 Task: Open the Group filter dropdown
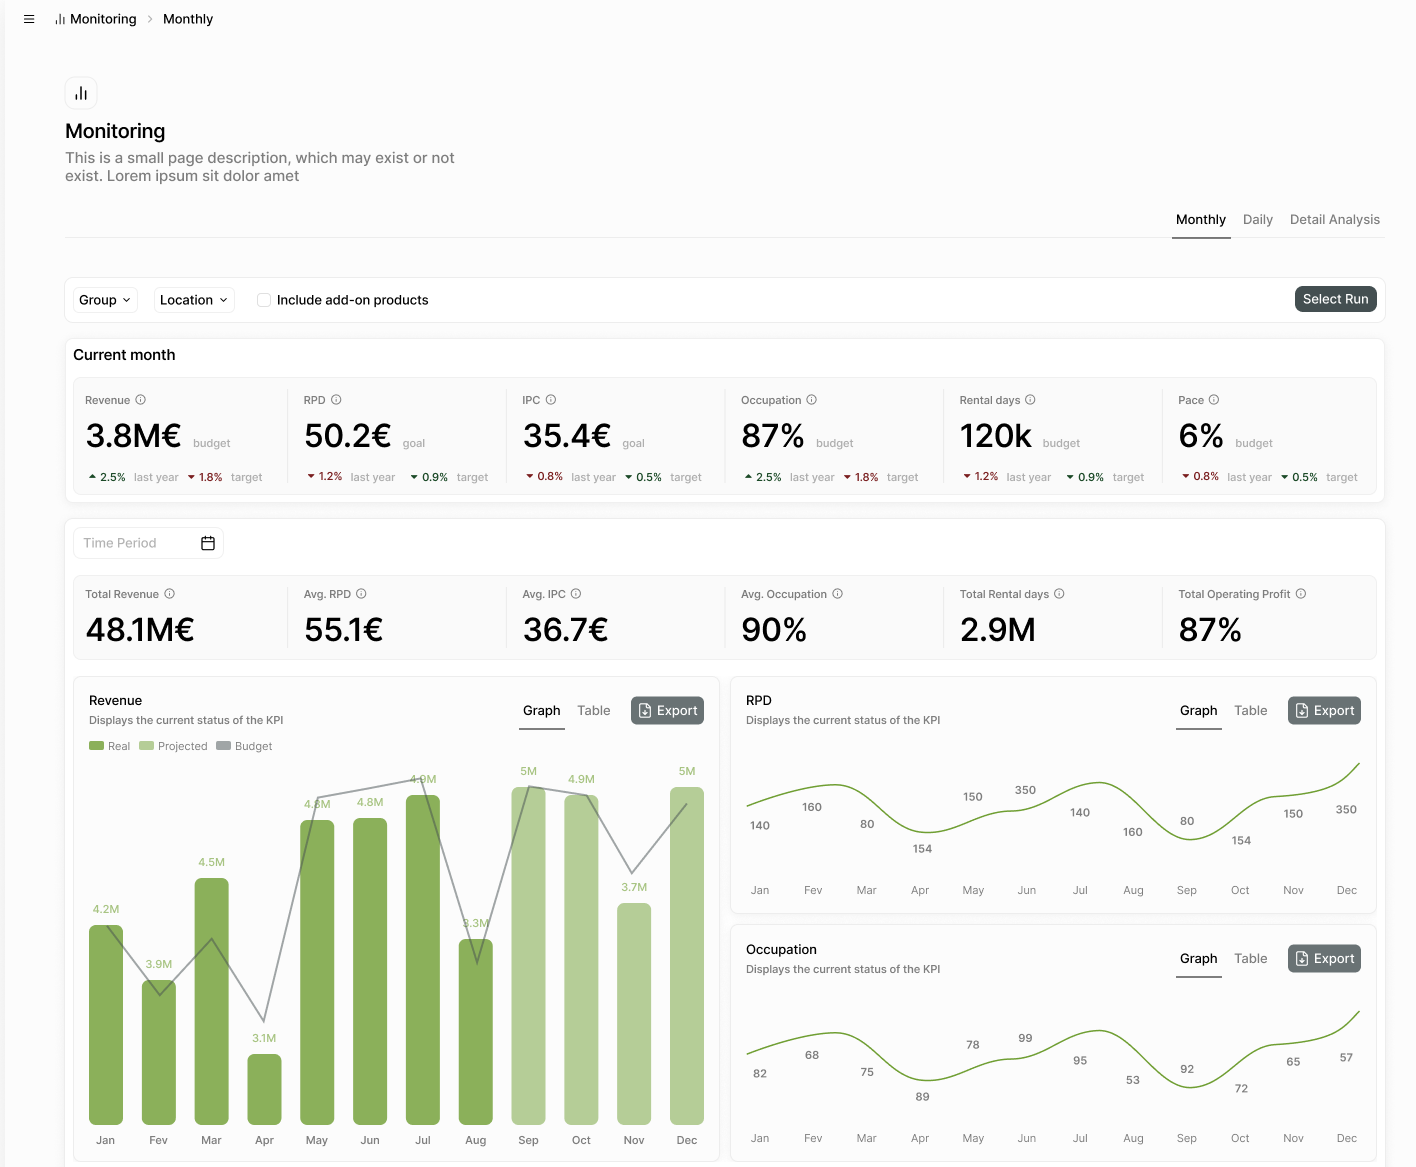click(x=104, y=300)
